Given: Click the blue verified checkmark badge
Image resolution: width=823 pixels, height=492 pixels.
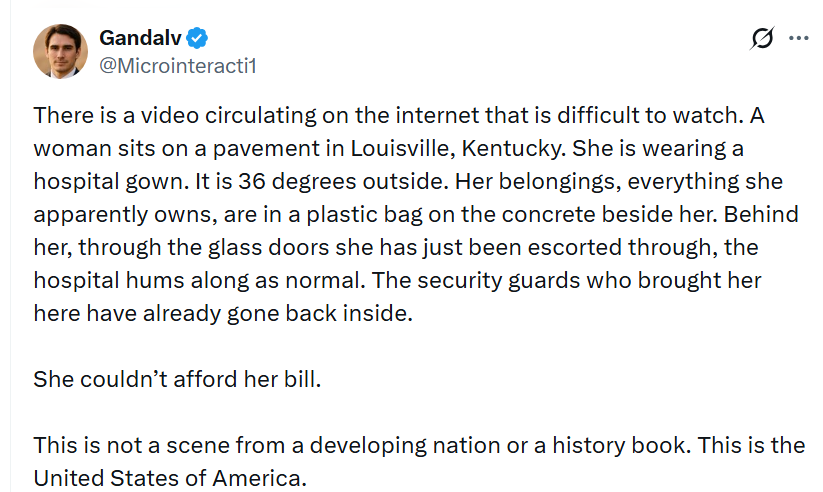Looking at the screenshot, I should 198,38.
